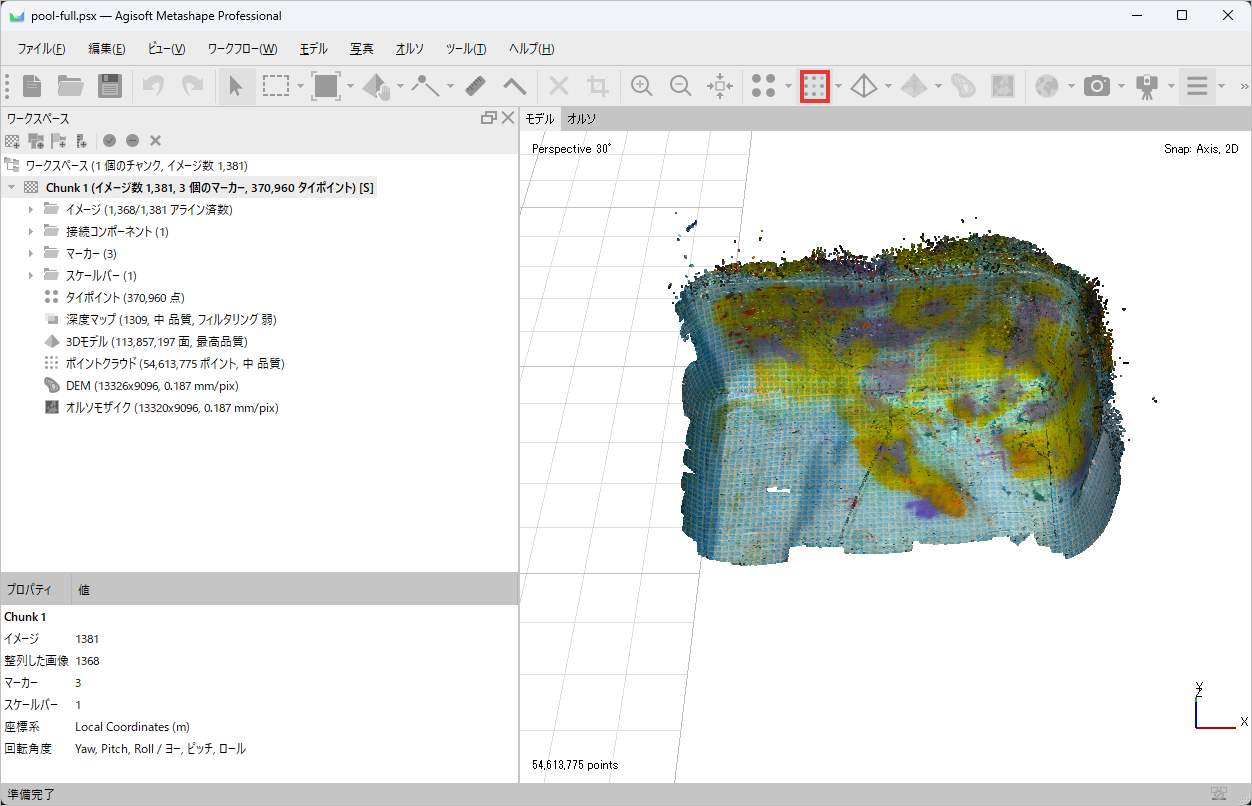Create a new project with the New icon
The image size is (1252, 806).
pos(32,86)
